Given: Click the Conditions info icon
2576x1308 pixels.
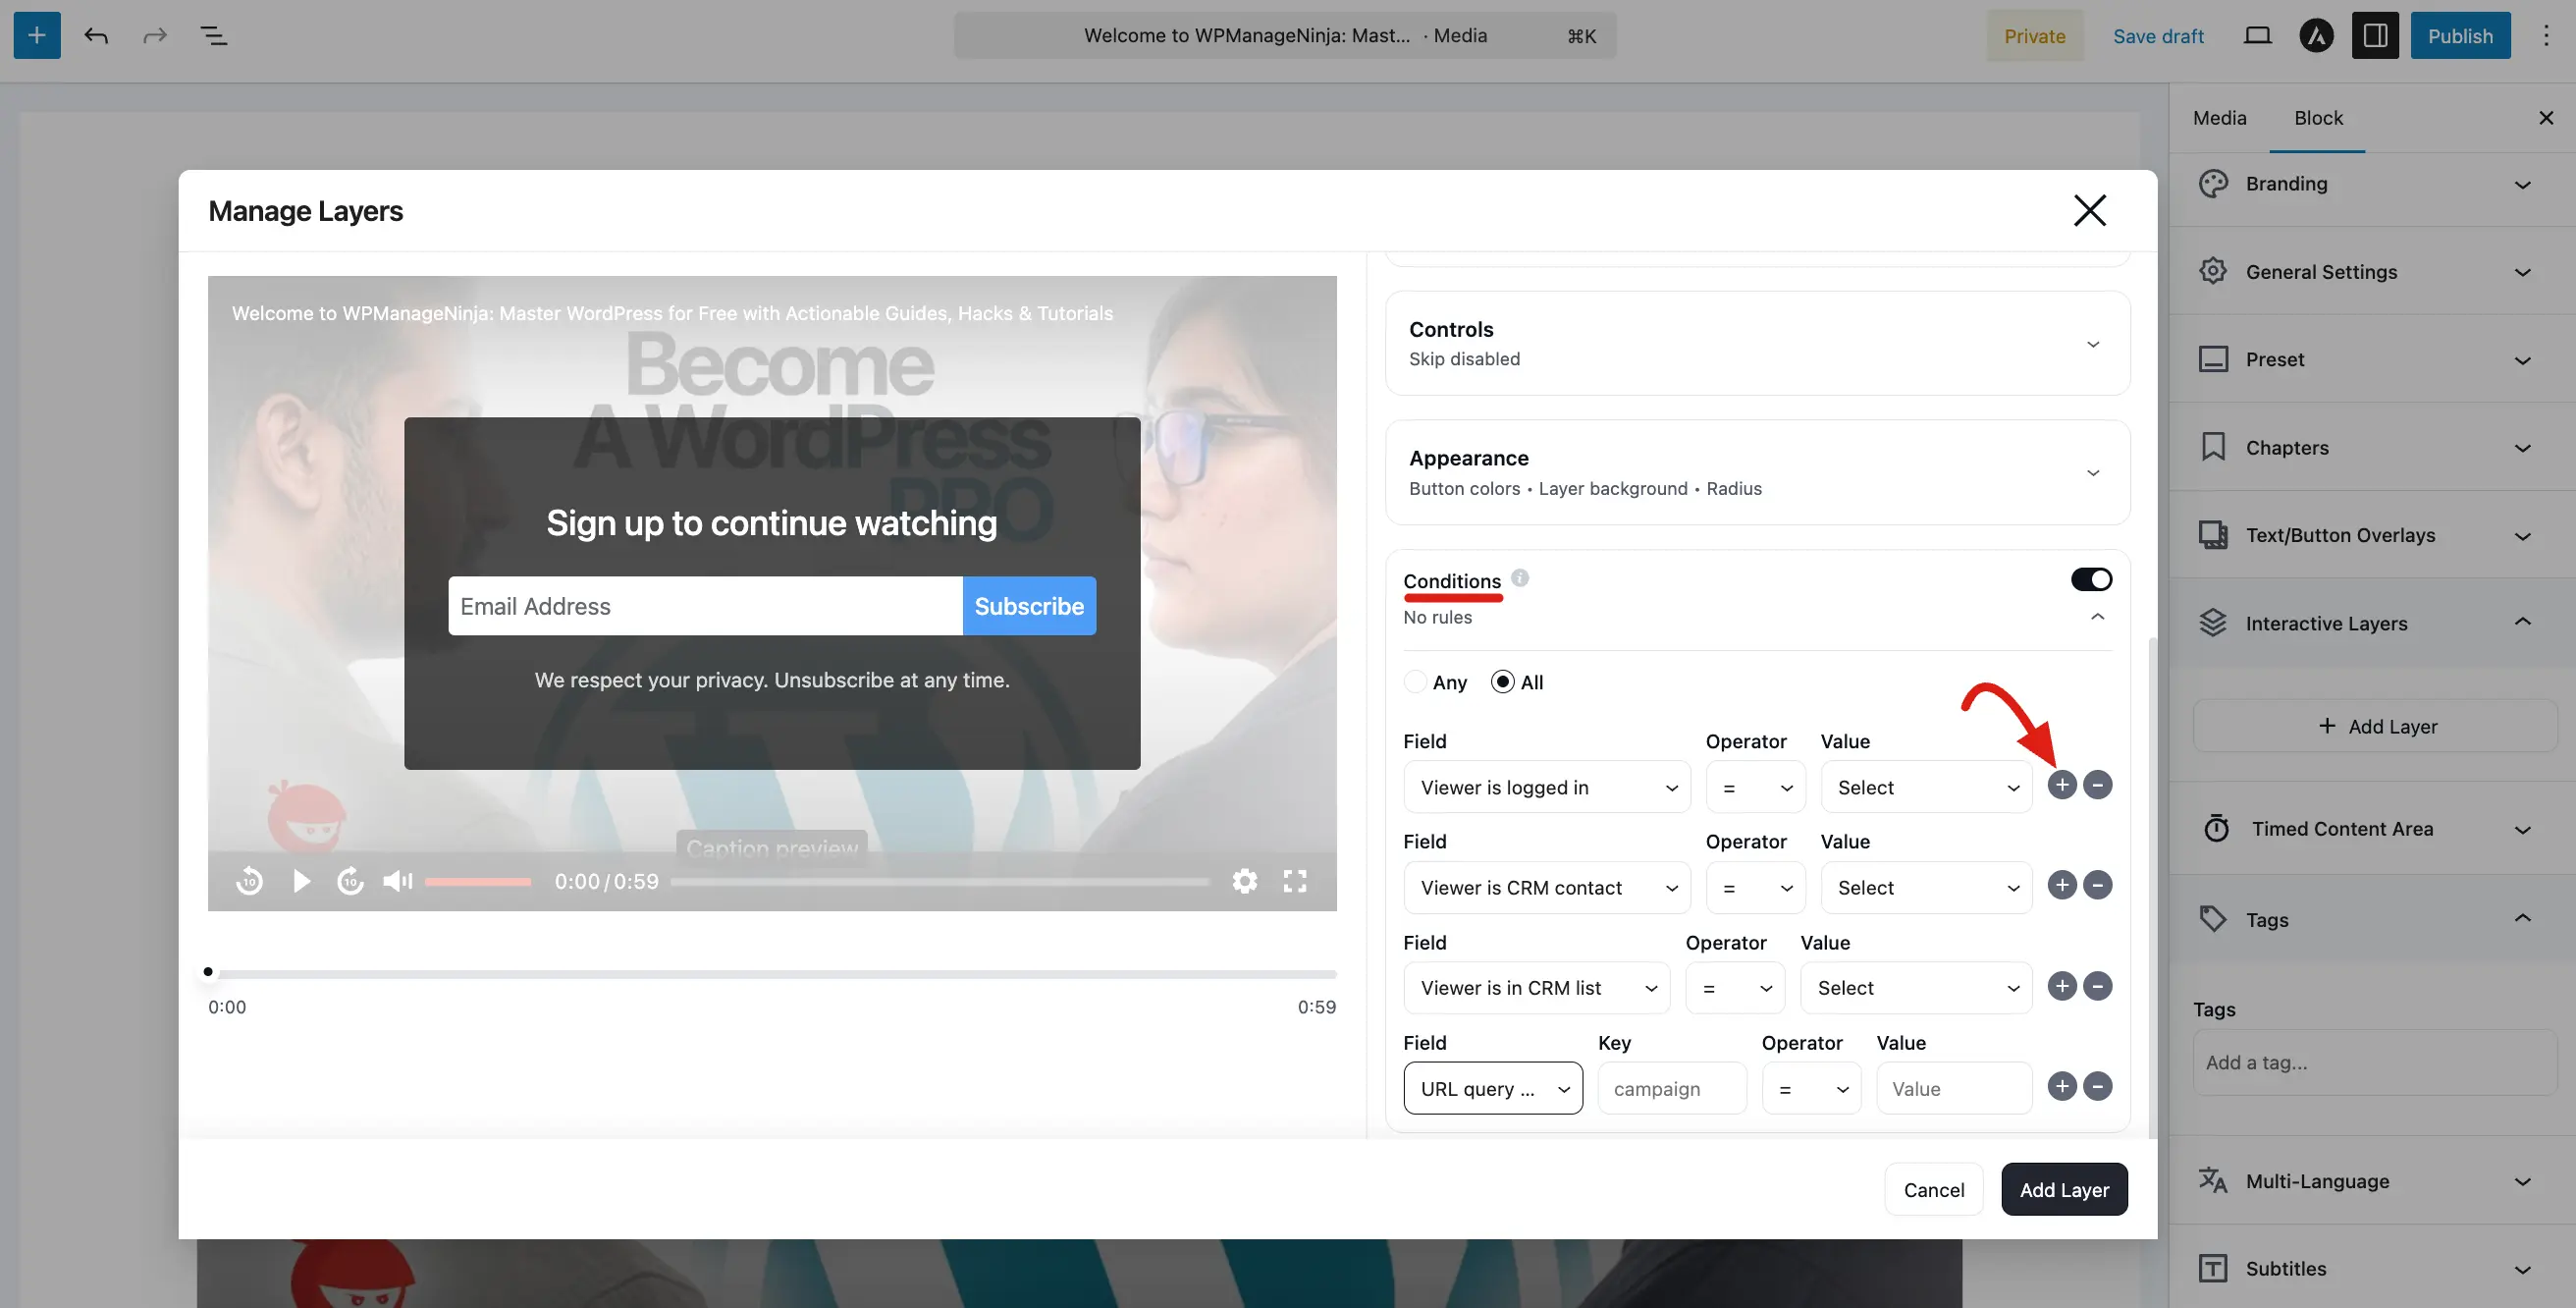Looking at the screenshot, I should point(1519,578).
